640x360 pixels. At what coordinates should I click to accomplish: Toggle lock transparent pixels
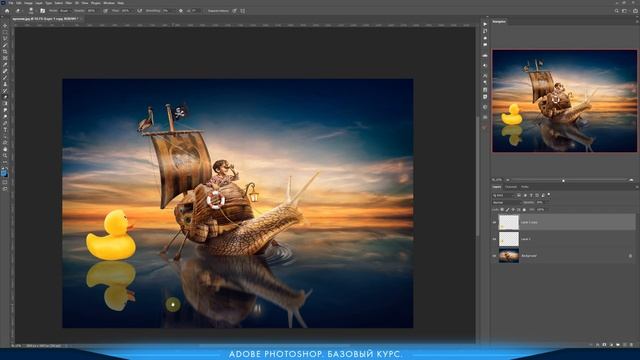(502, 209)
